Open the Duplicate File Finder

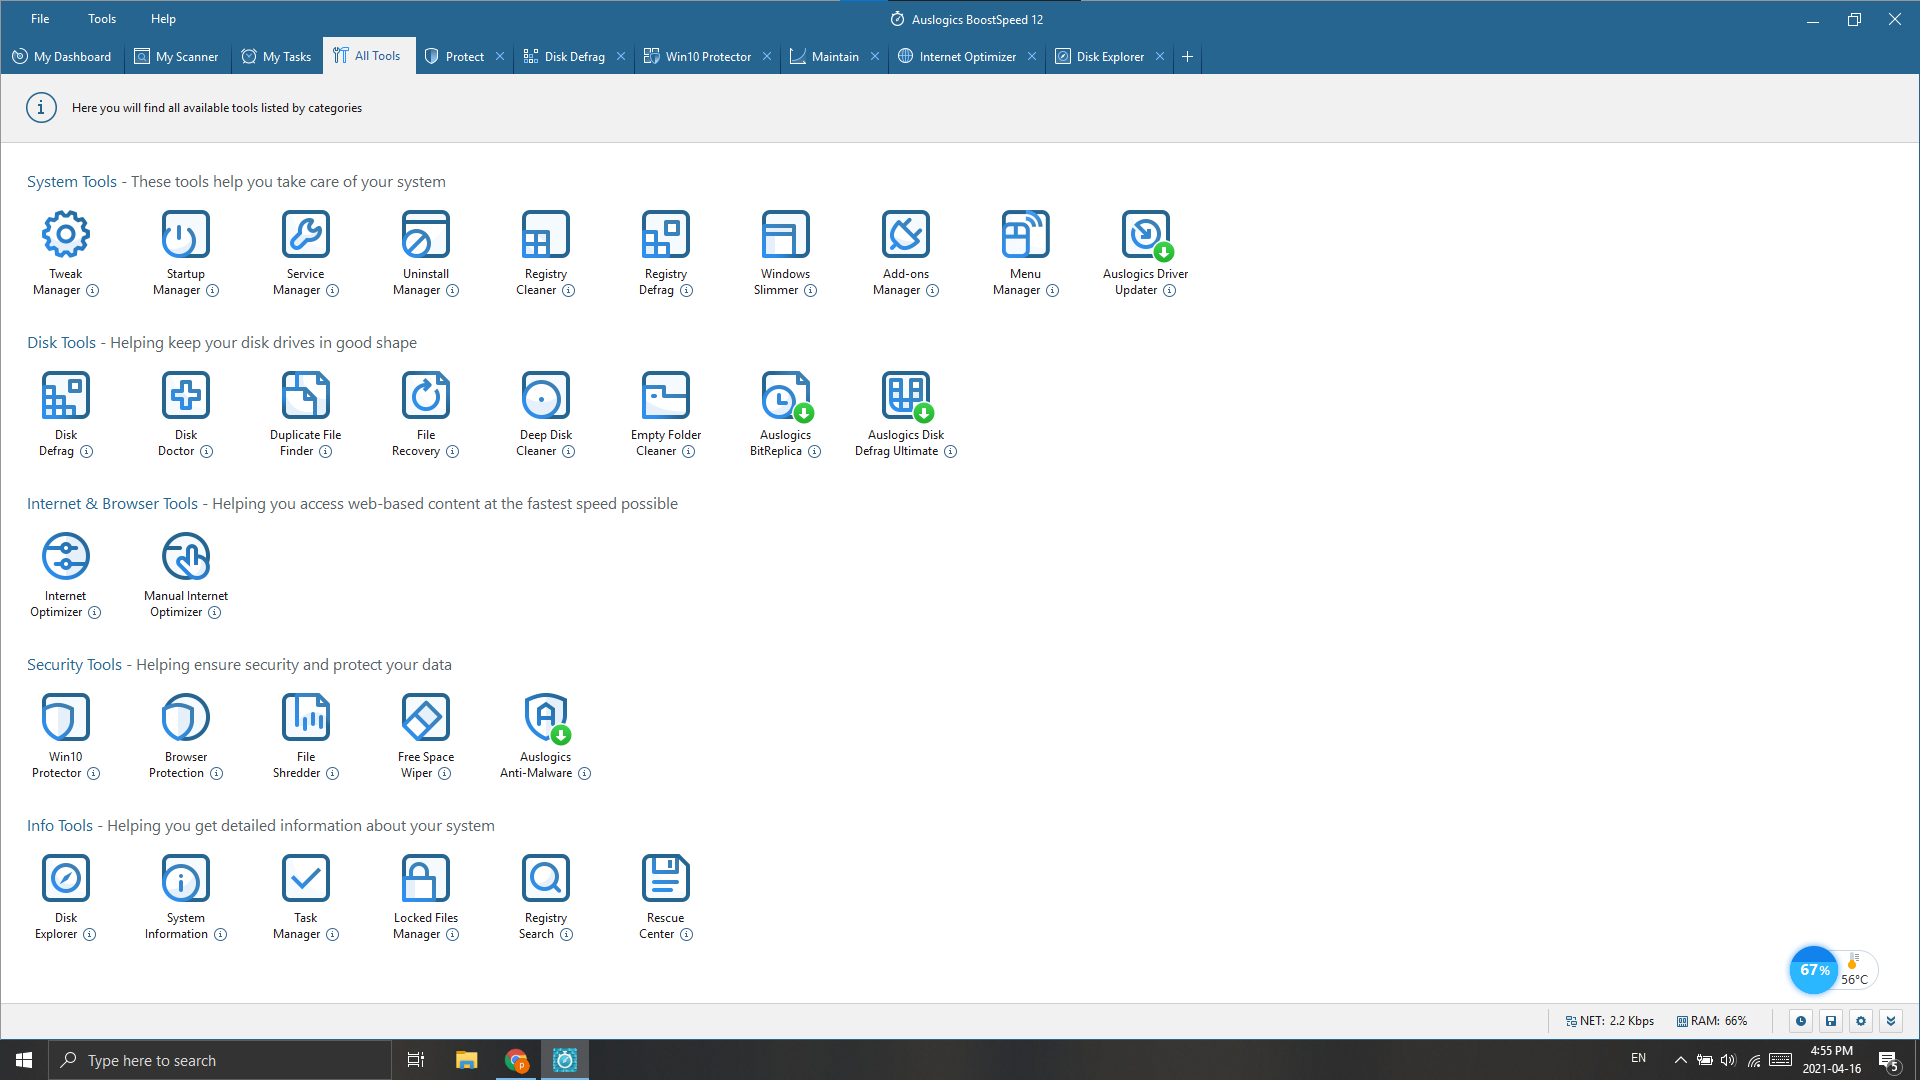[305, 396]
